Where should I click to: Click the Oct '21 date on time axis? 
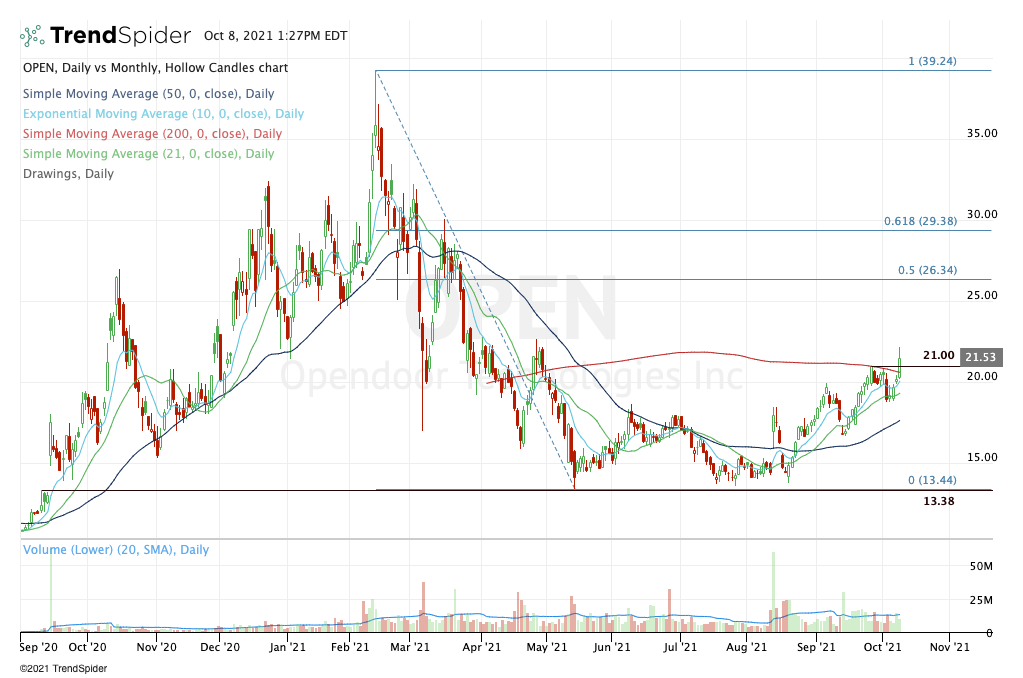(882, 647)
